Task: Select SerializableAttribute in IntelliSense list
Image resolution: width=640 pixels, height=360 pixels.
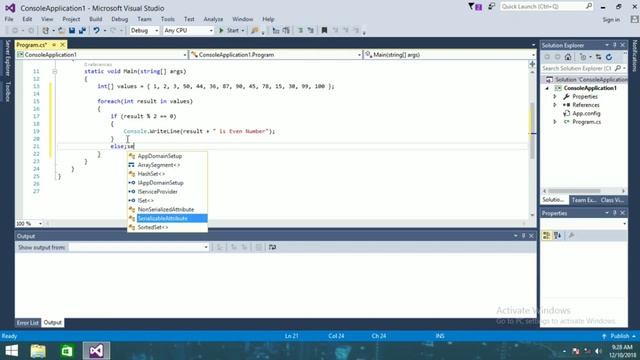Action: (167, 218)
